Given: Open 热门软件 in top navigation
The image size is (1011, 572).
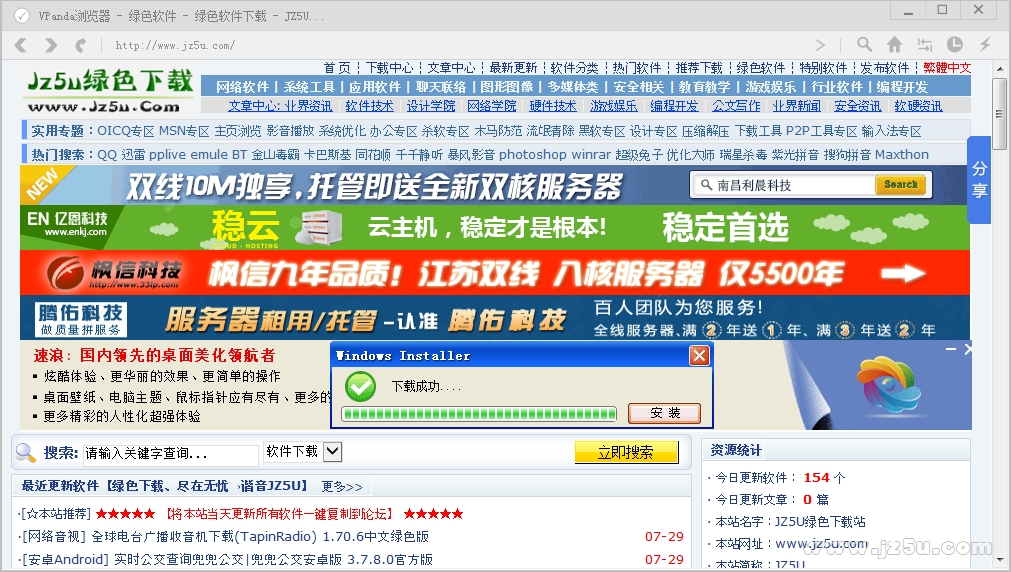Looking at the screenshot, I should tap(636, 68).
